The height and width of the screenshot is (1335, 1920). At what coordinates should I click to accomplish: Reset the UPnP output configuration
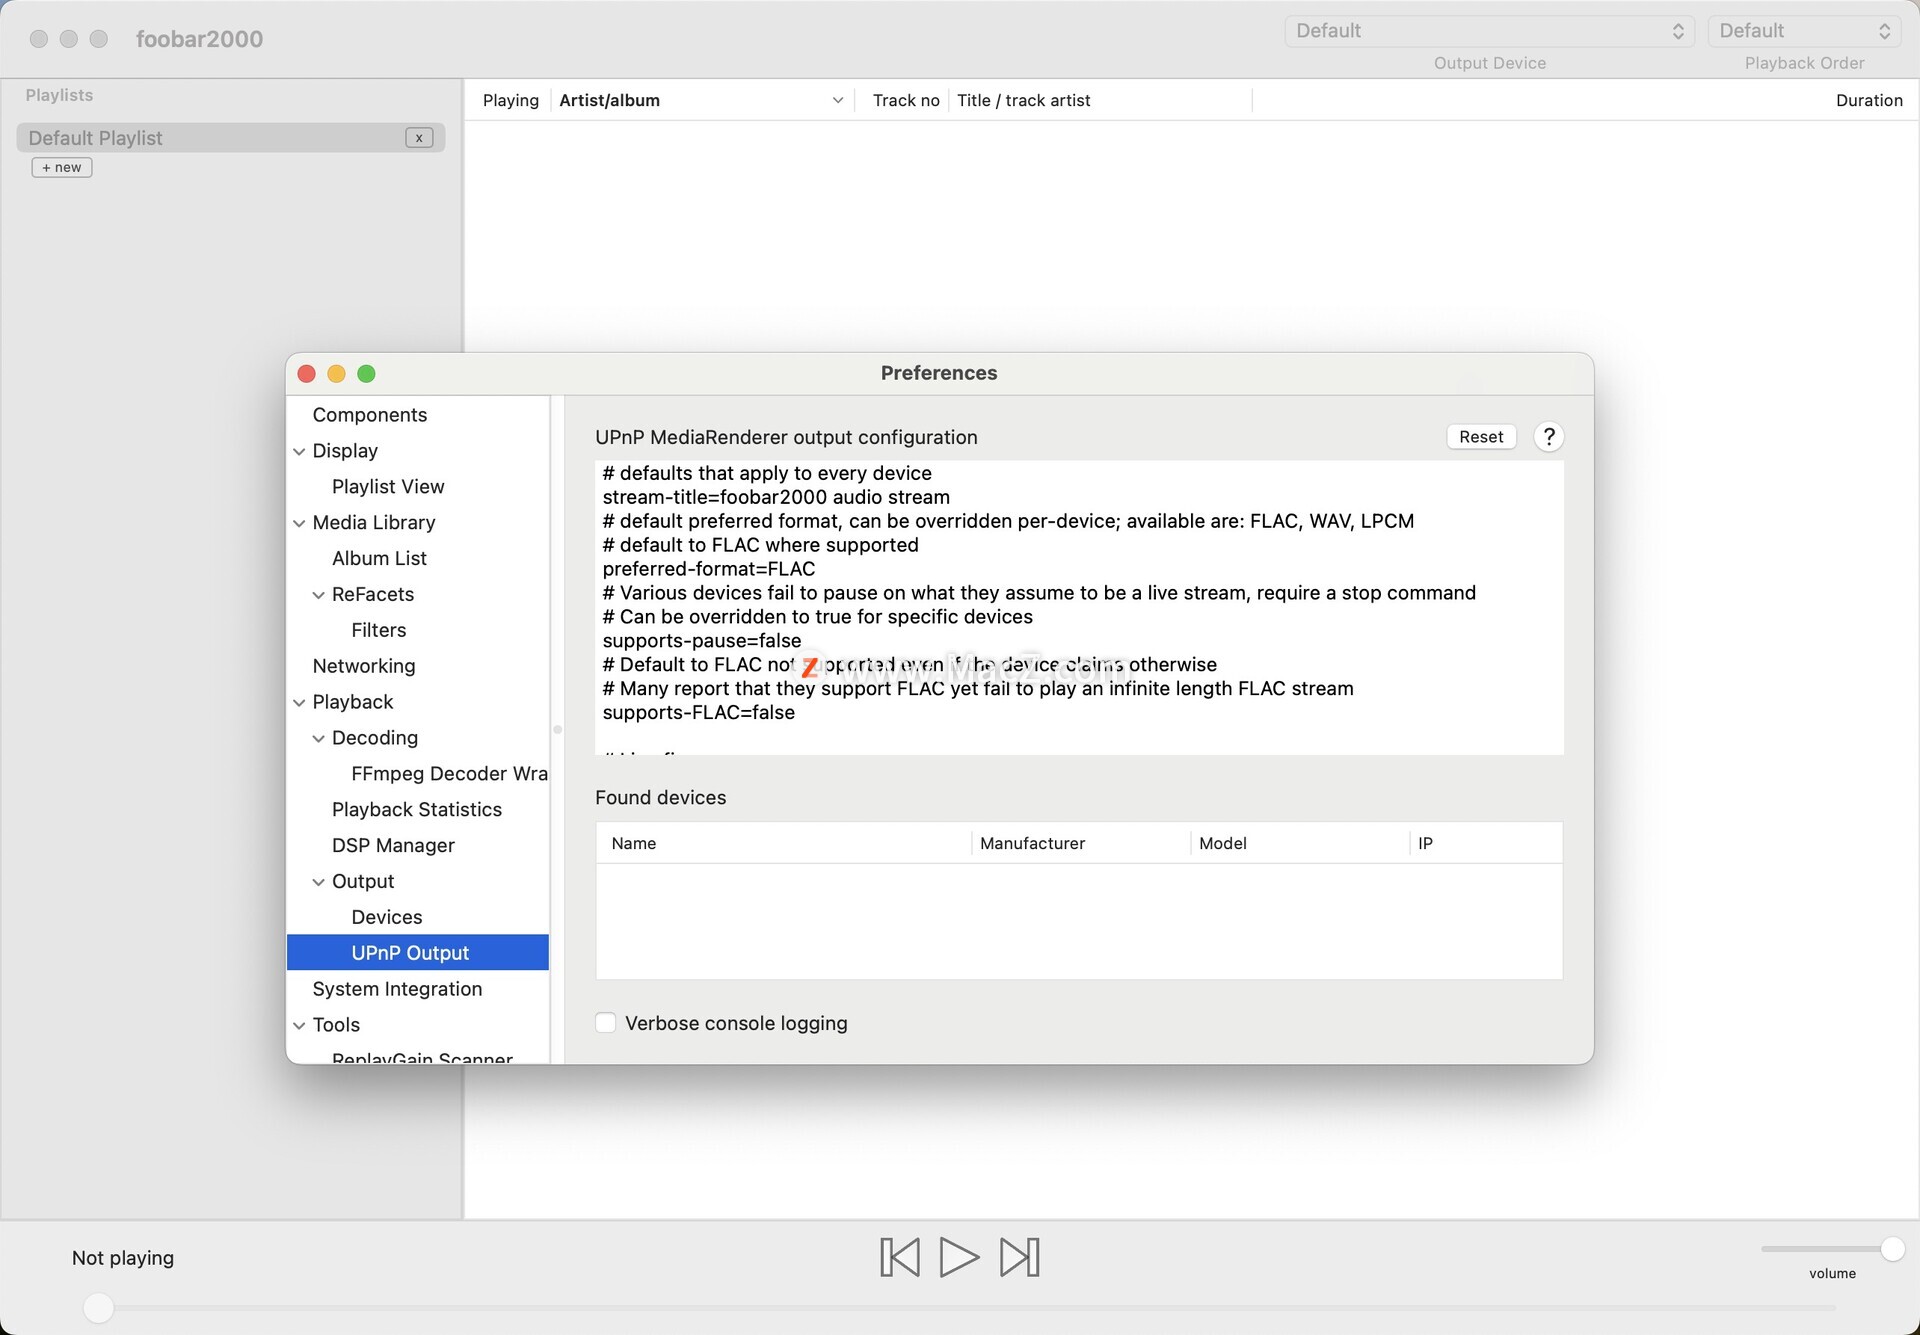1481,437
